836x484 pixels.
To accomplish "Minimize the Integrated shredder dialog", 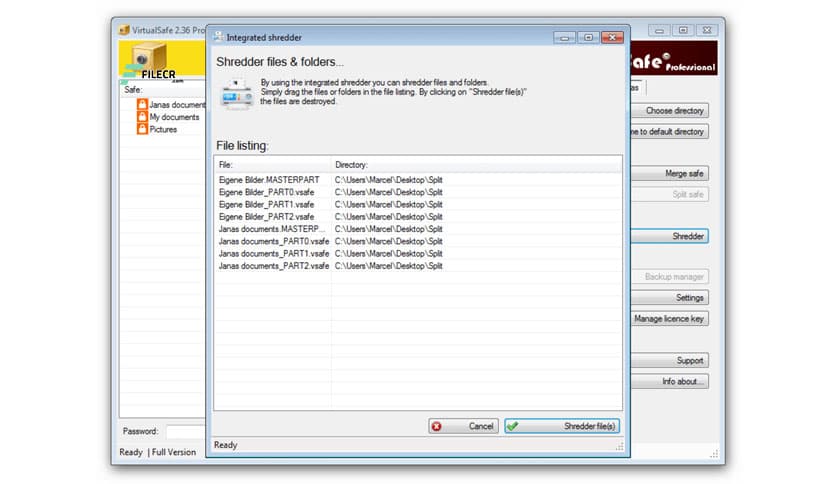I will pos(564,37).
